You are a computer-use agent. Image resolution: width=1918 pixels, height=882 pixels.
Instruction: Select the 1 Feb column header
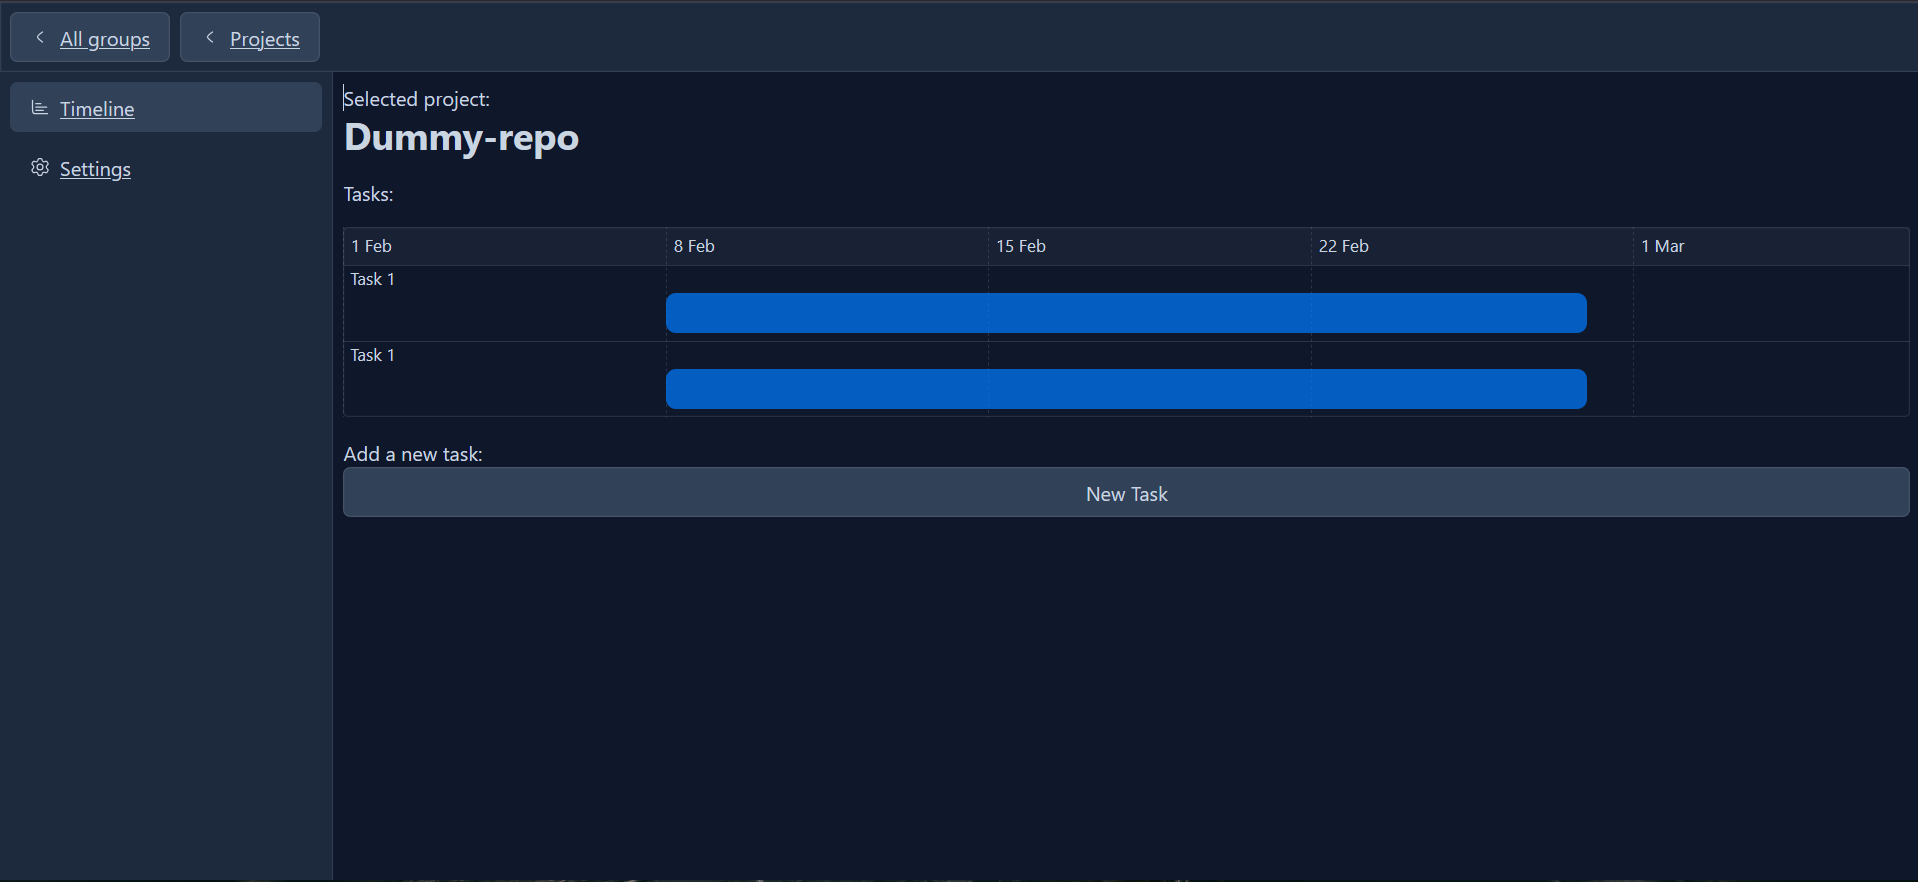coord(371,245)
